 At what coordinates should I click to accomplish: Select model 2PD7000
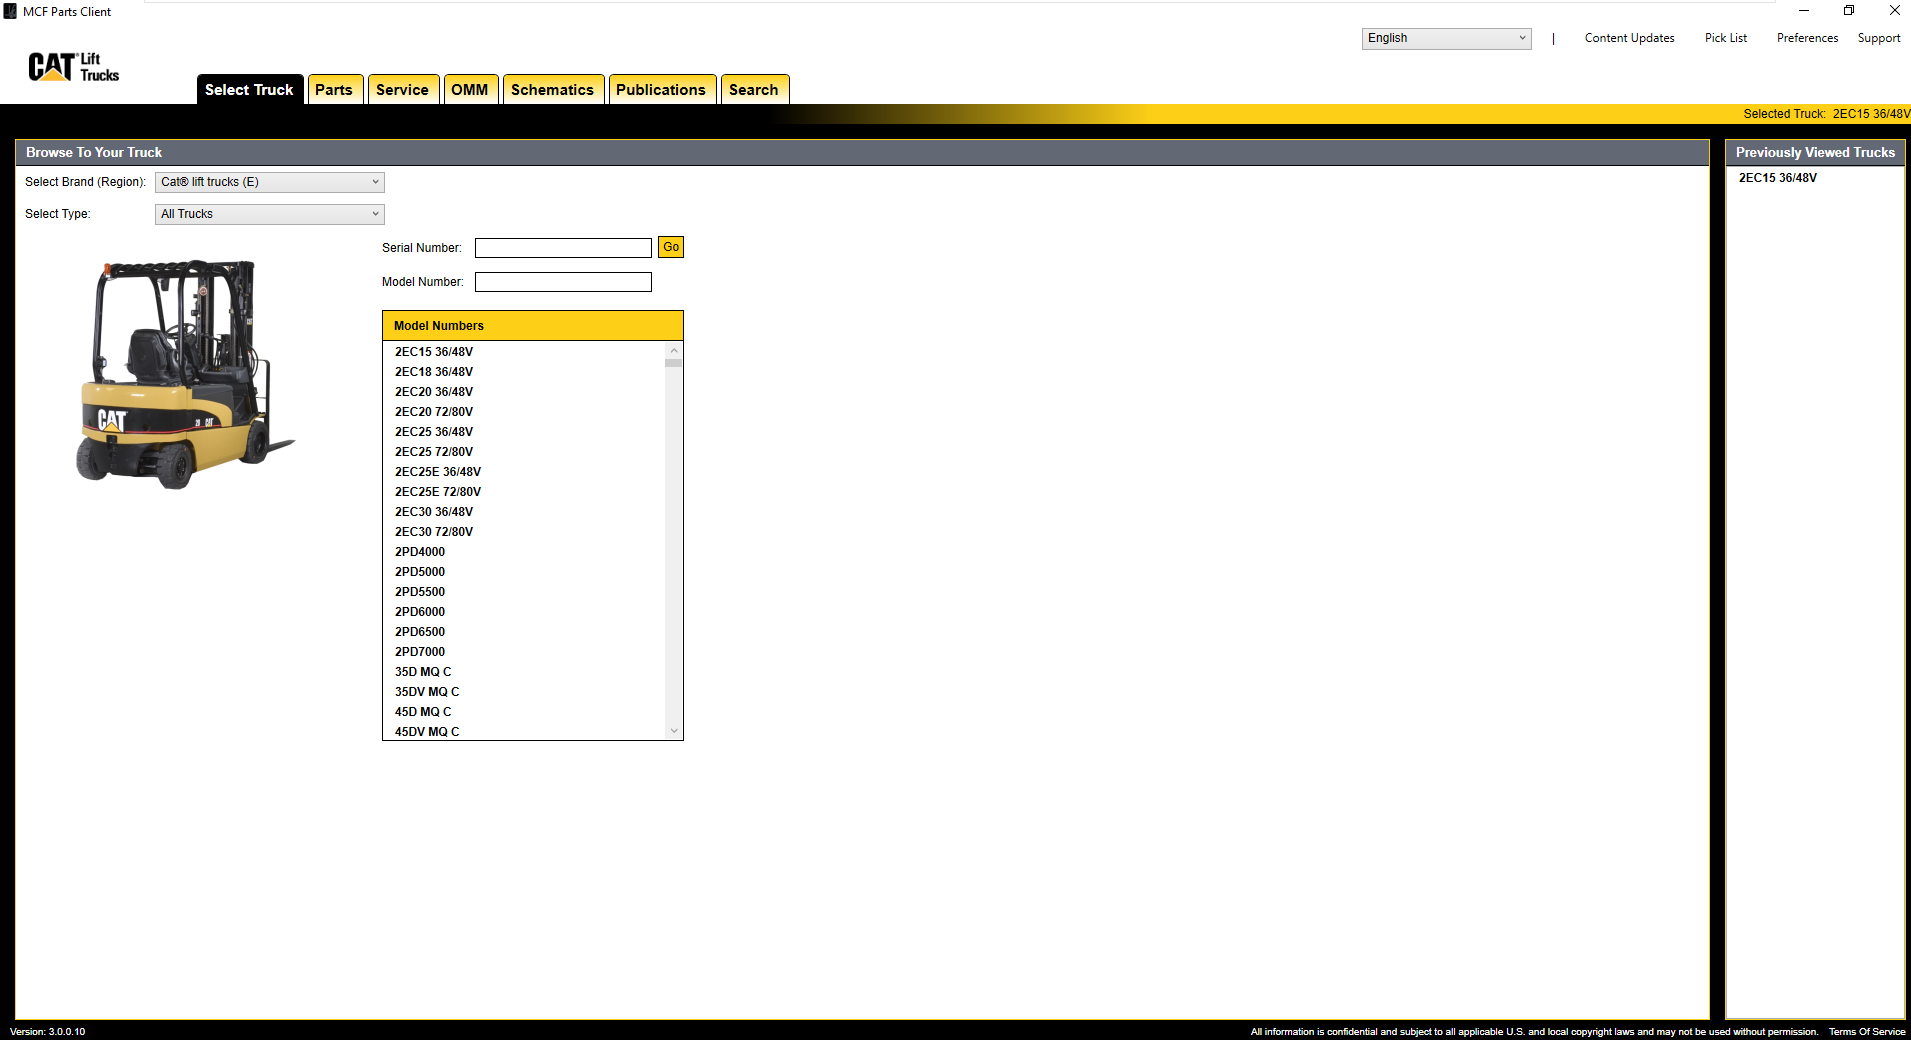[x=420, y=652]
